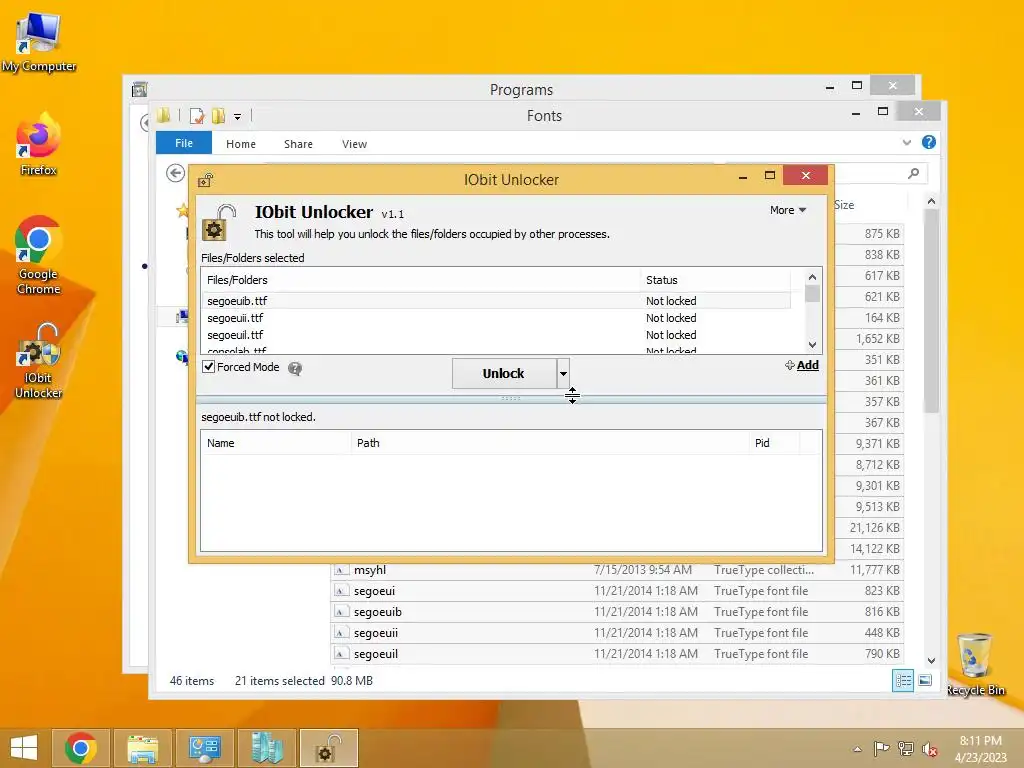This screenshot has height=768, width=1024.
Task: Open the taskbar clock and date
Action: (980, 749)
